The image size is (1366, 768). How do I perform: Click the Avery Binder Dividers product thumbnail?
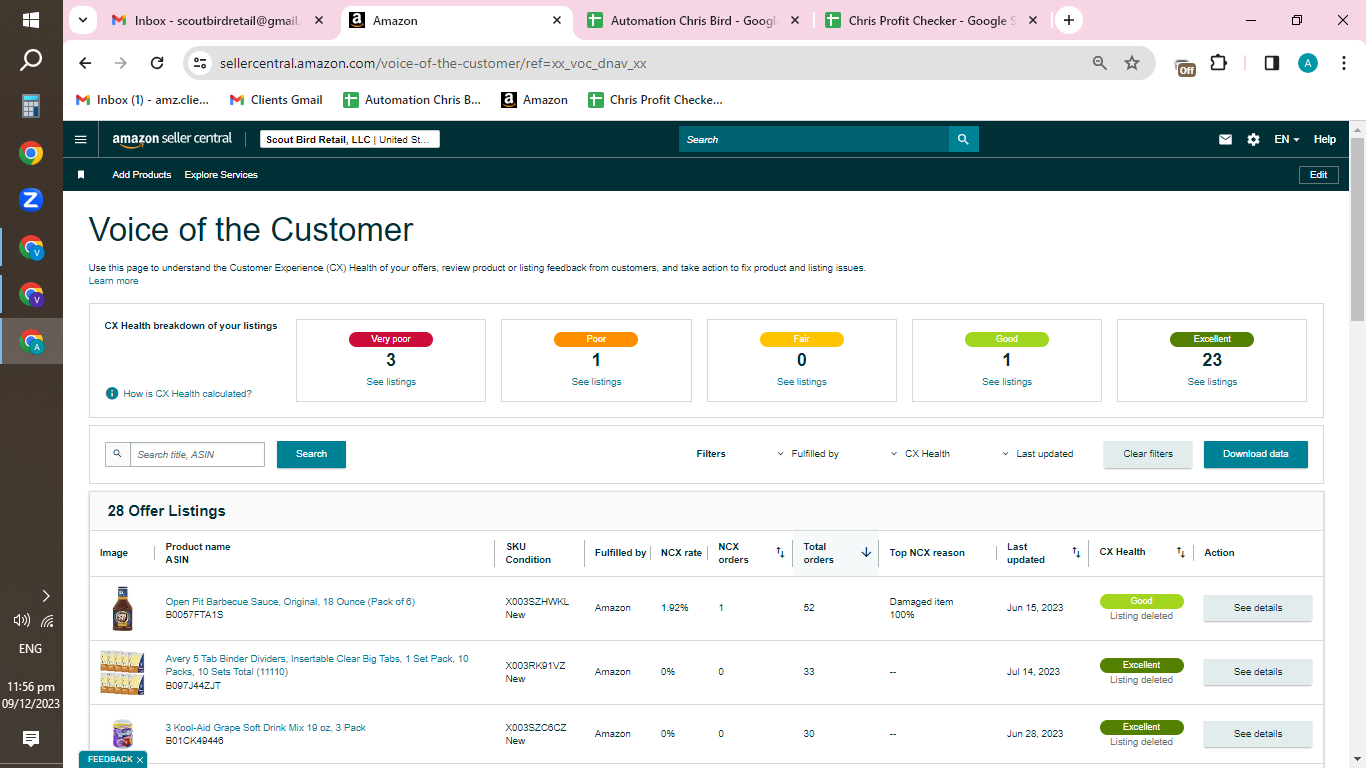[x=122, y=672]
